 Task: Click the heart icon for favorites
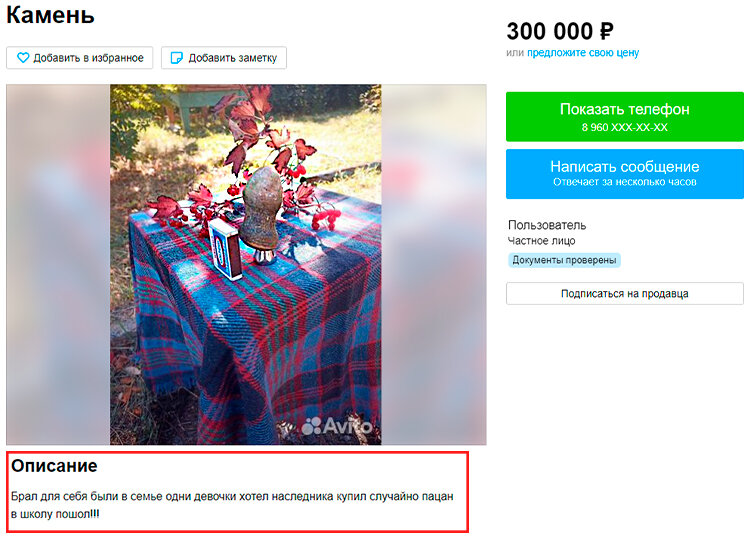[x=23, y=58]
